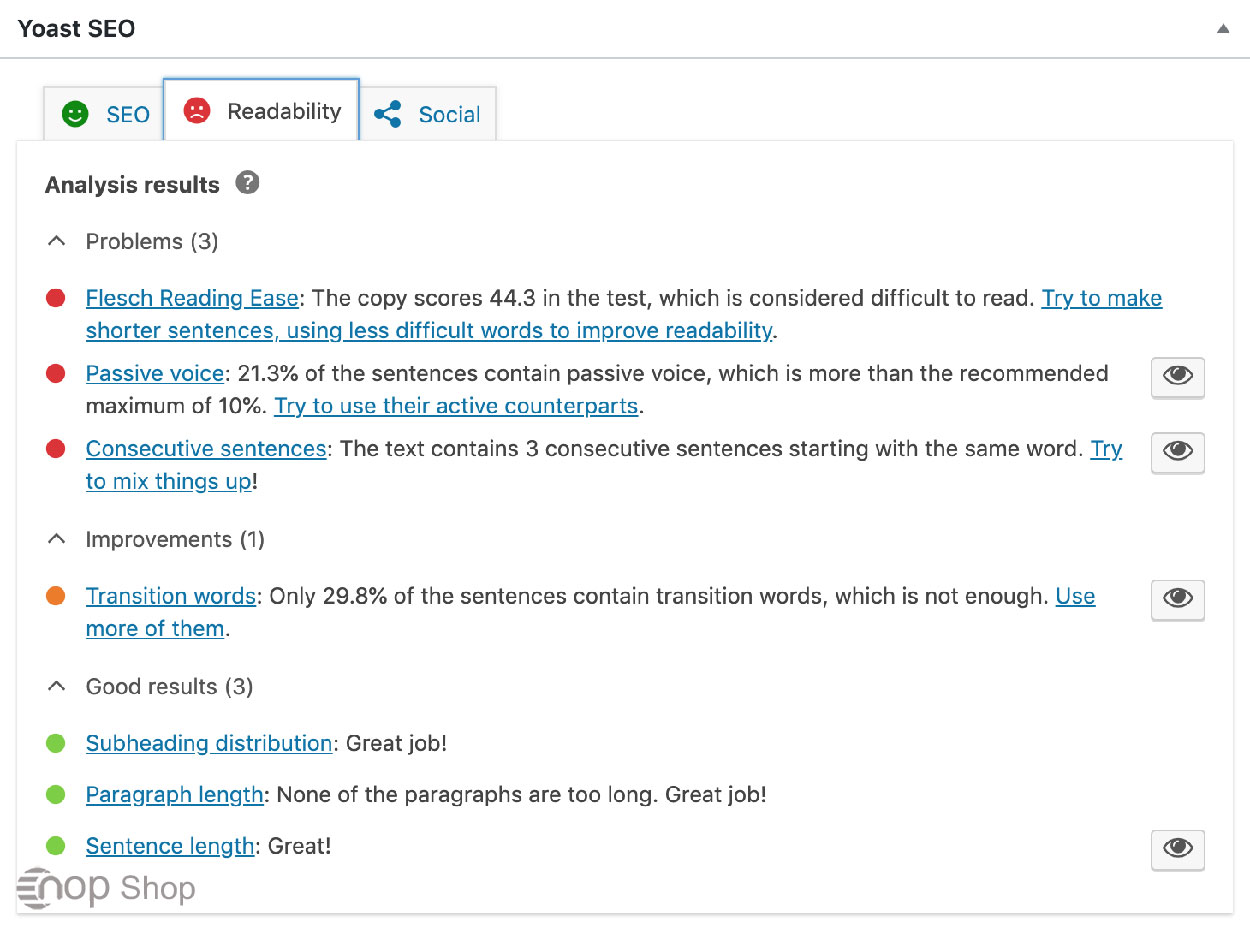Collapse the Improvements section
The image size is (1250, 928).
point(57,538)
